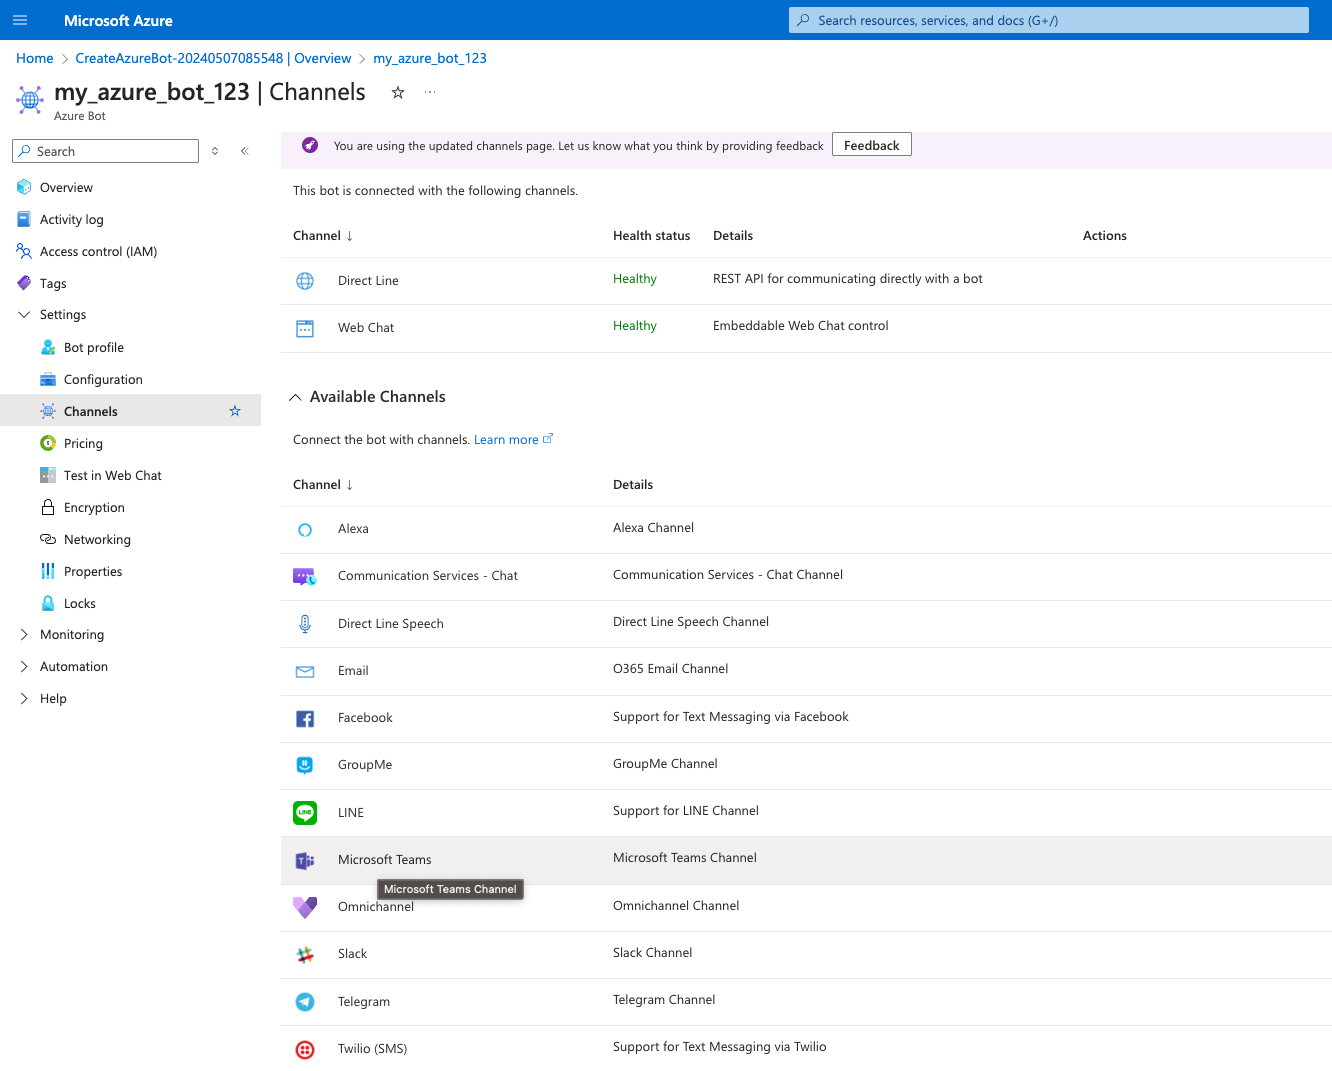
Task: Open the Slack channel icon
Action: (305, 954)
